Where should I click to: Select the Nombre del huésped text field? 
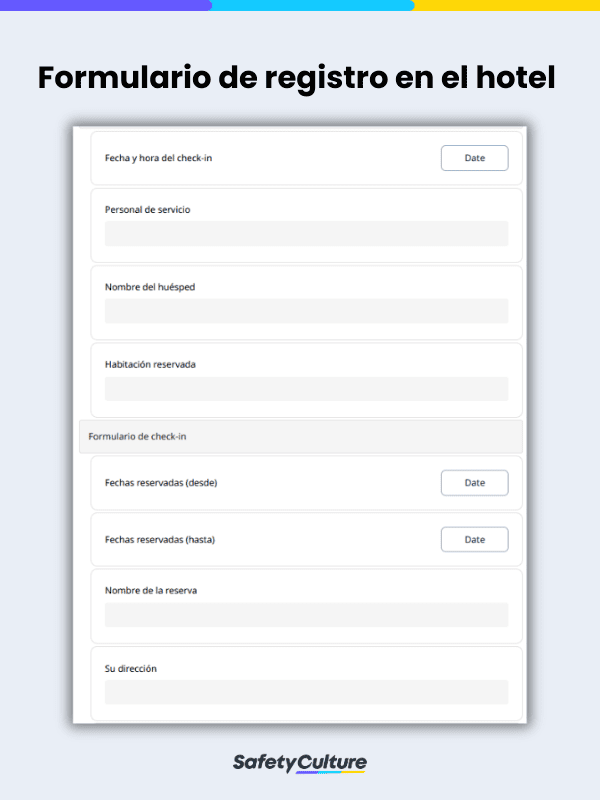(305, 311)
